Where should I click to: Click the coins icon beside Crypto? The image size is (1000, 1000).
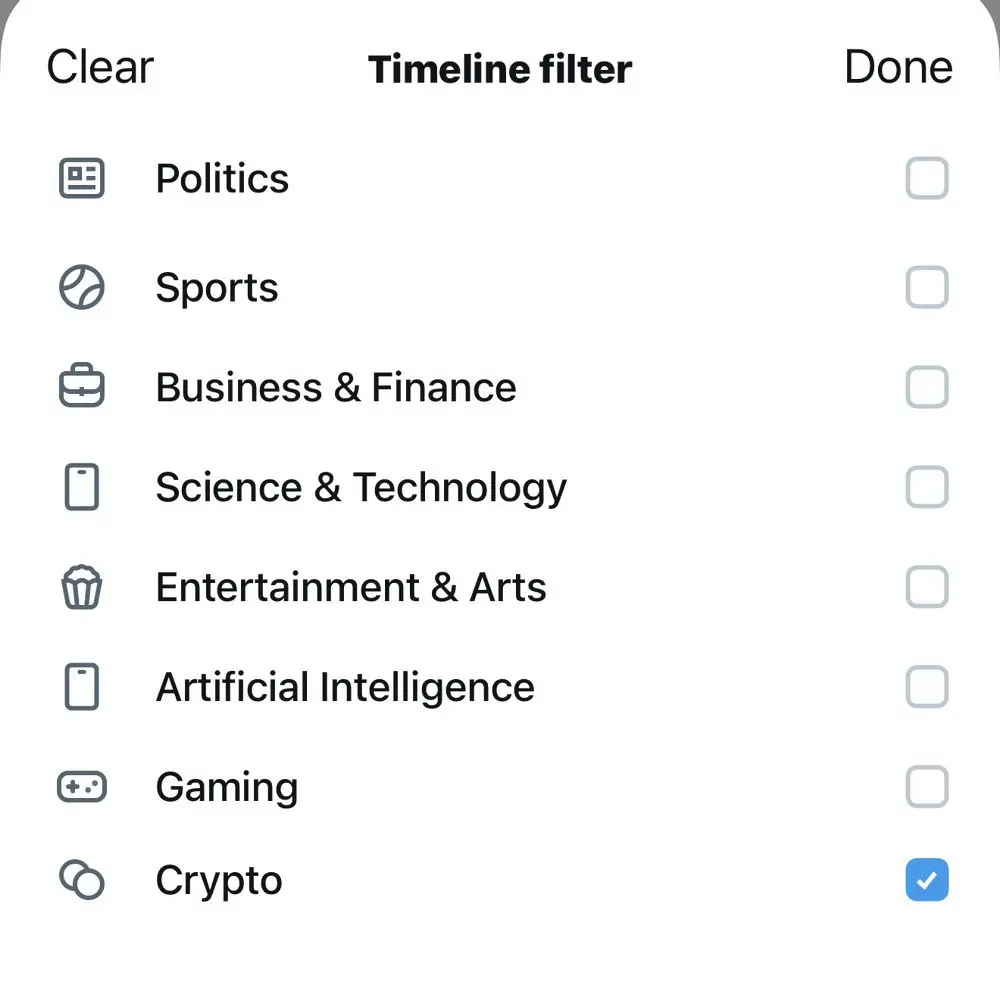pos(81,881)
